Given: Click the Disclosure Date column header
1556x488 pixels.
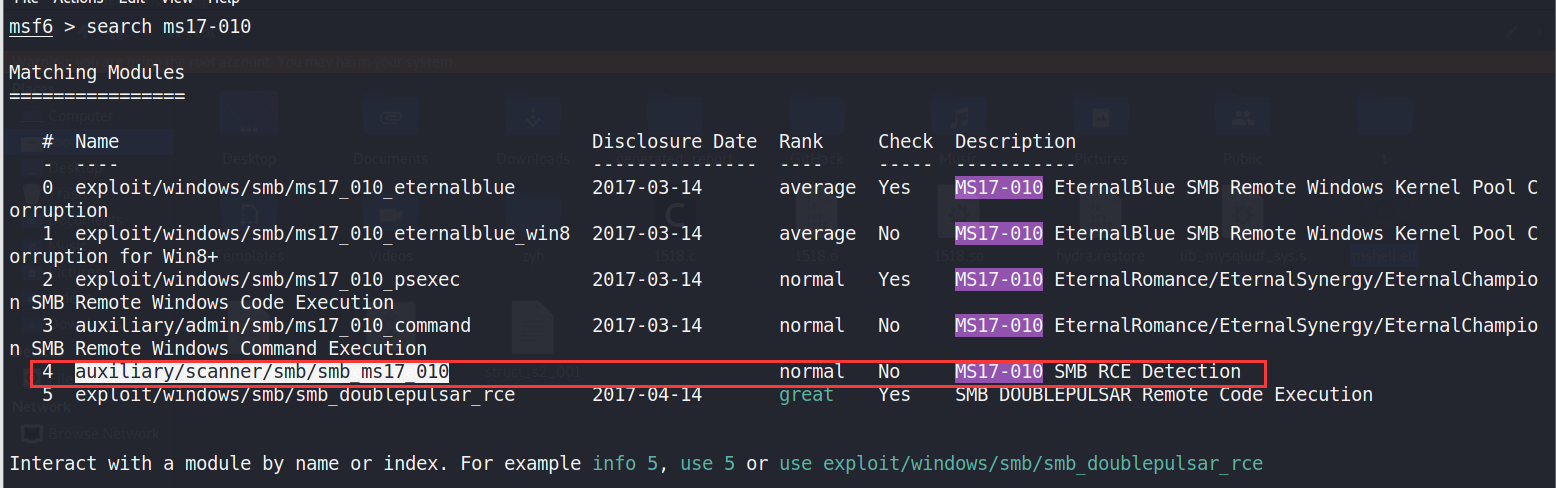Looking at the screenshot, I should pos(674,142).
